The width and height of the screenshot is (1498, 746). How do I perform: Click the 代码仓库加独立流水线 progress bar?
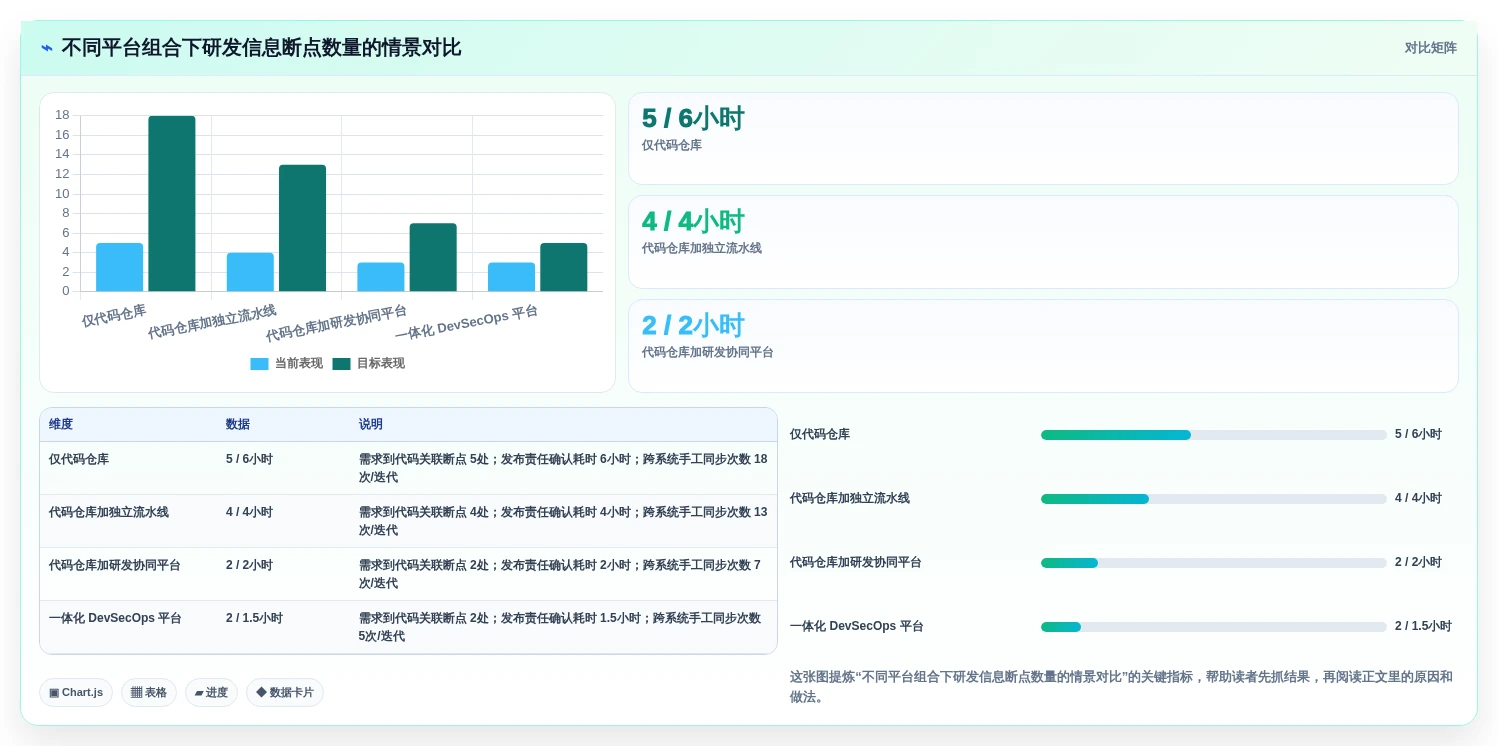[x=1213, y=499]
